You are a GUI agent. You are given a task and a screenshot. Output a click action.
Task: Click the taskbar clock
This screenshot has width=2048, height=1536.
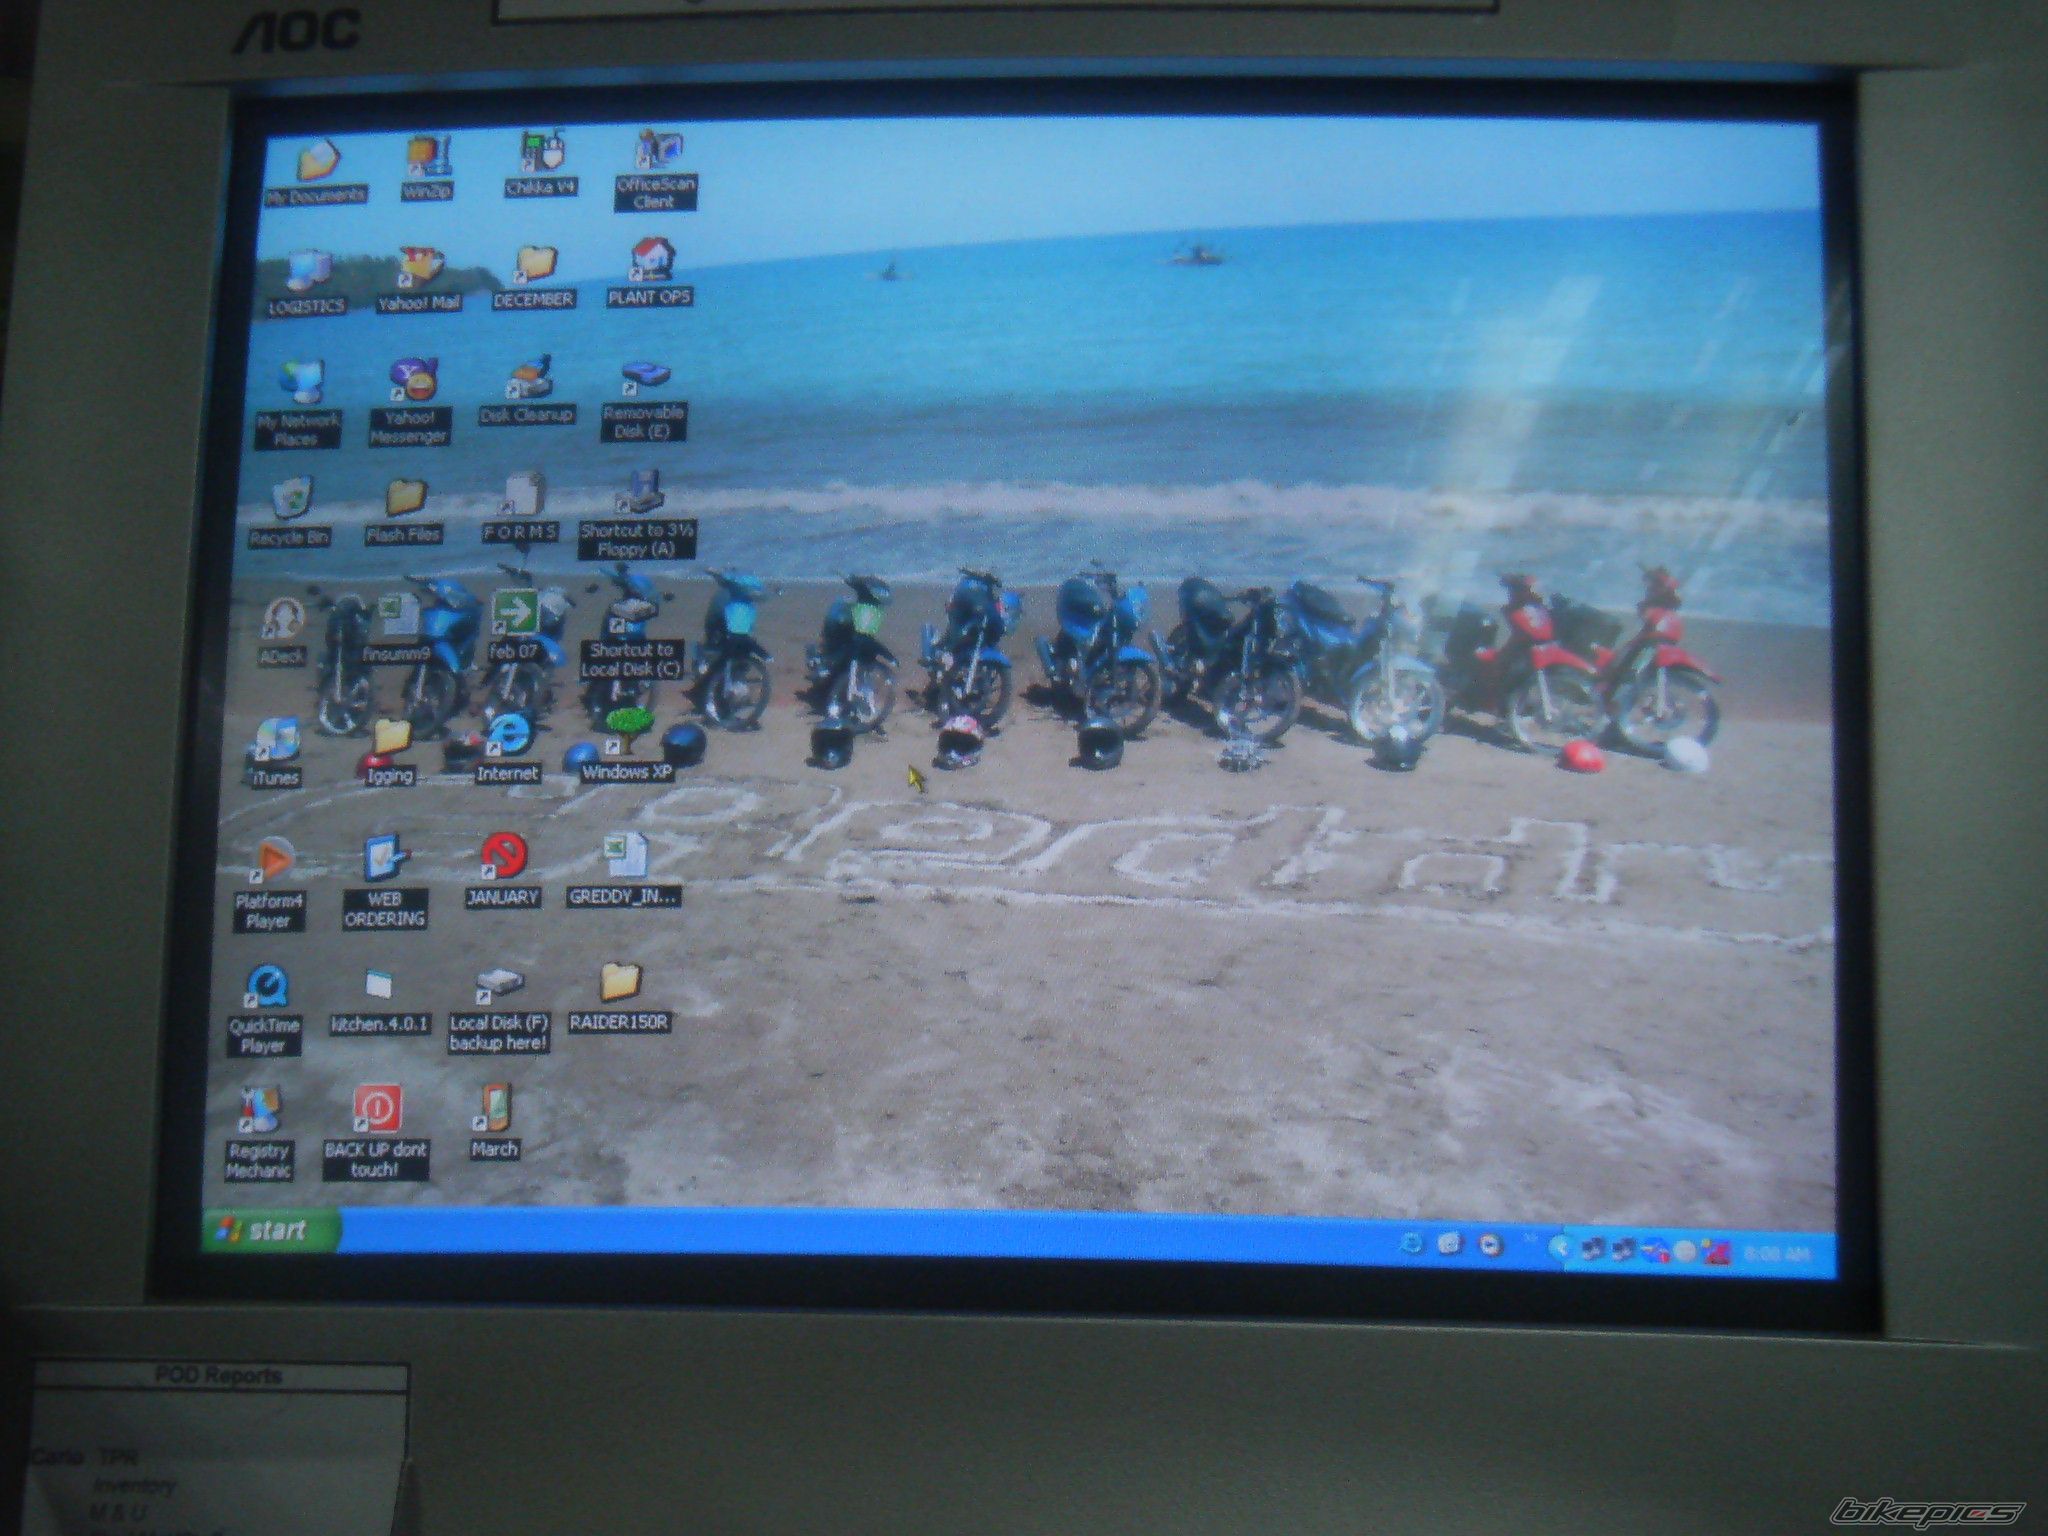(x=1776, y=1253)
